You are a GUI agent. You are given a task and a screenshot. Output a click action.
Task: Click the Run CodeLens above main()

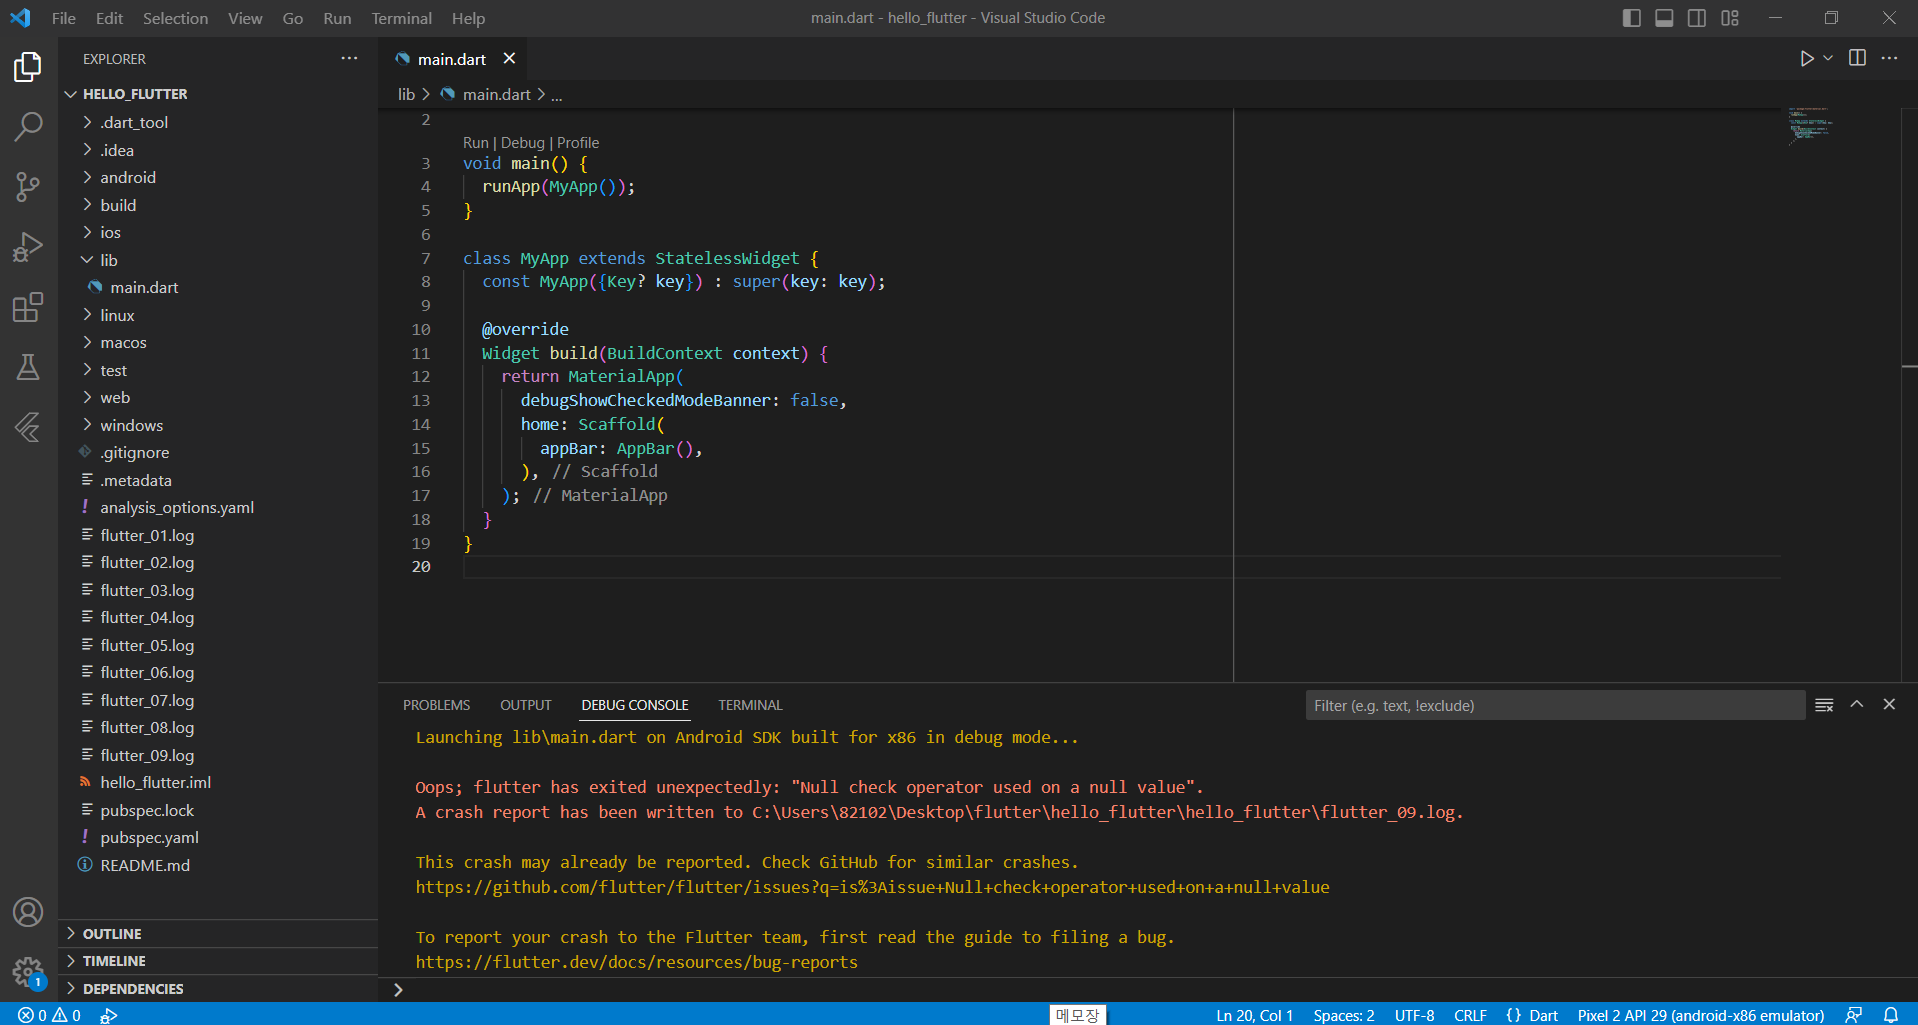pos(476,143)
